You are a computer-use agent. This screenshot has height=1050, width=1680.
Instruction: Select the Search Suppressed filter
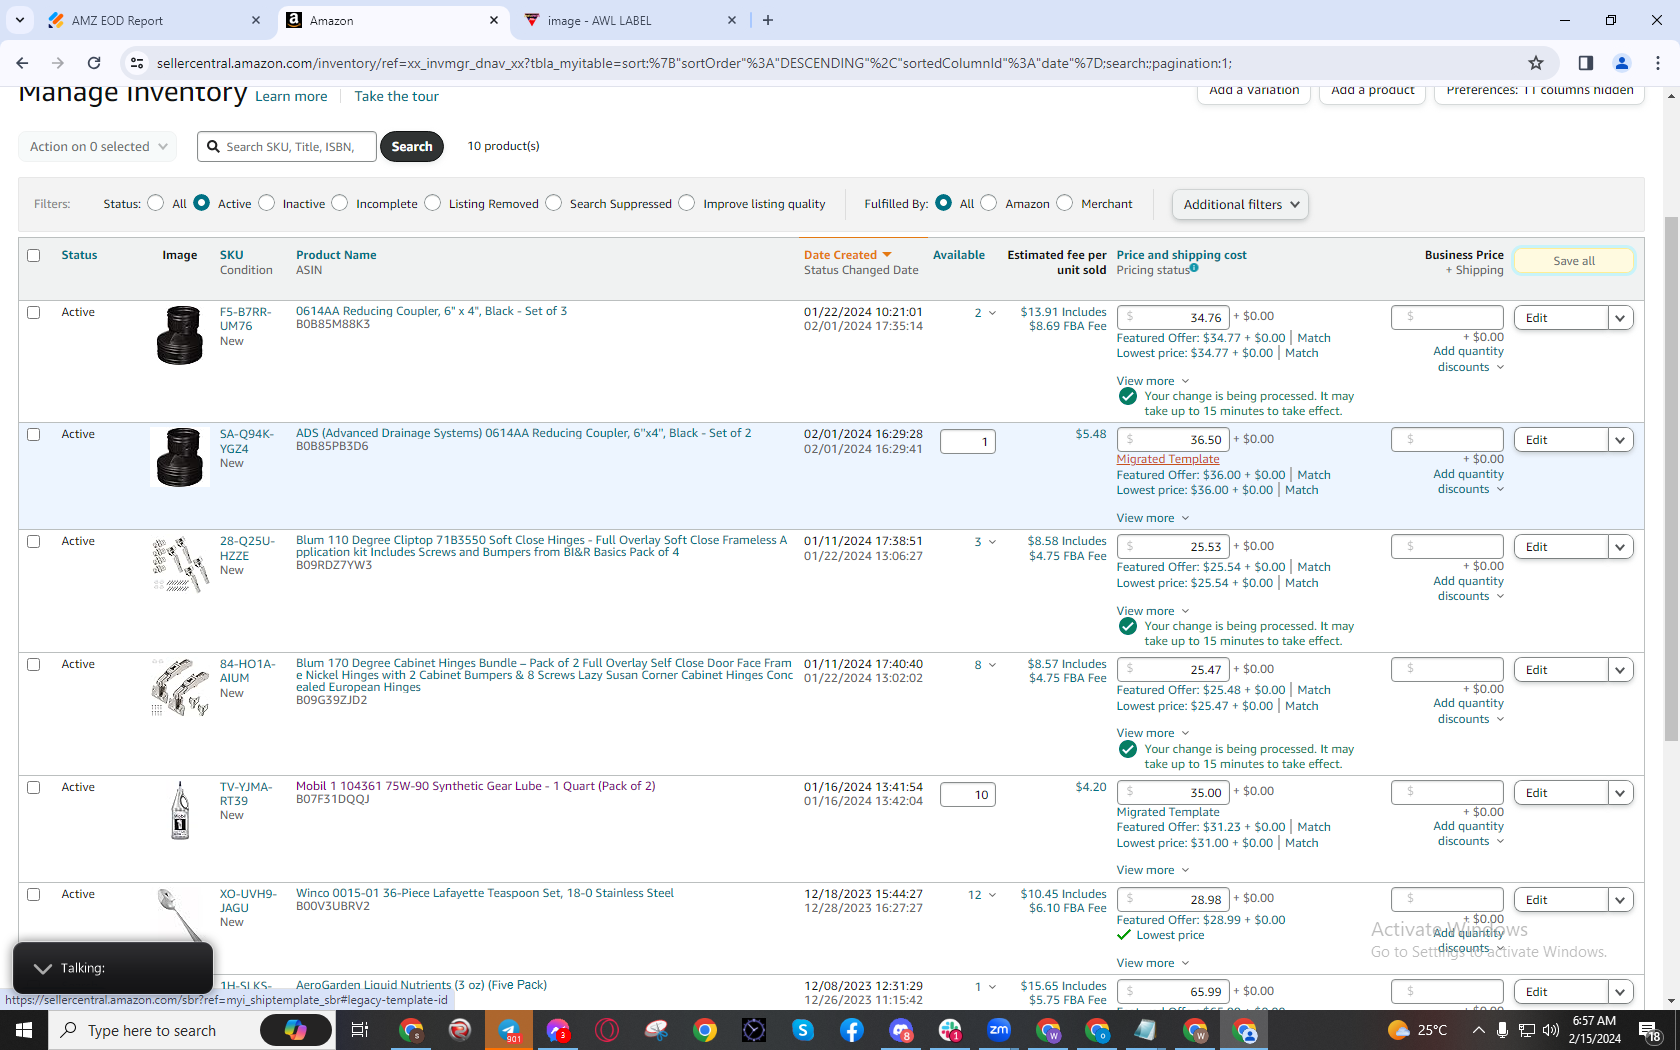554,203
